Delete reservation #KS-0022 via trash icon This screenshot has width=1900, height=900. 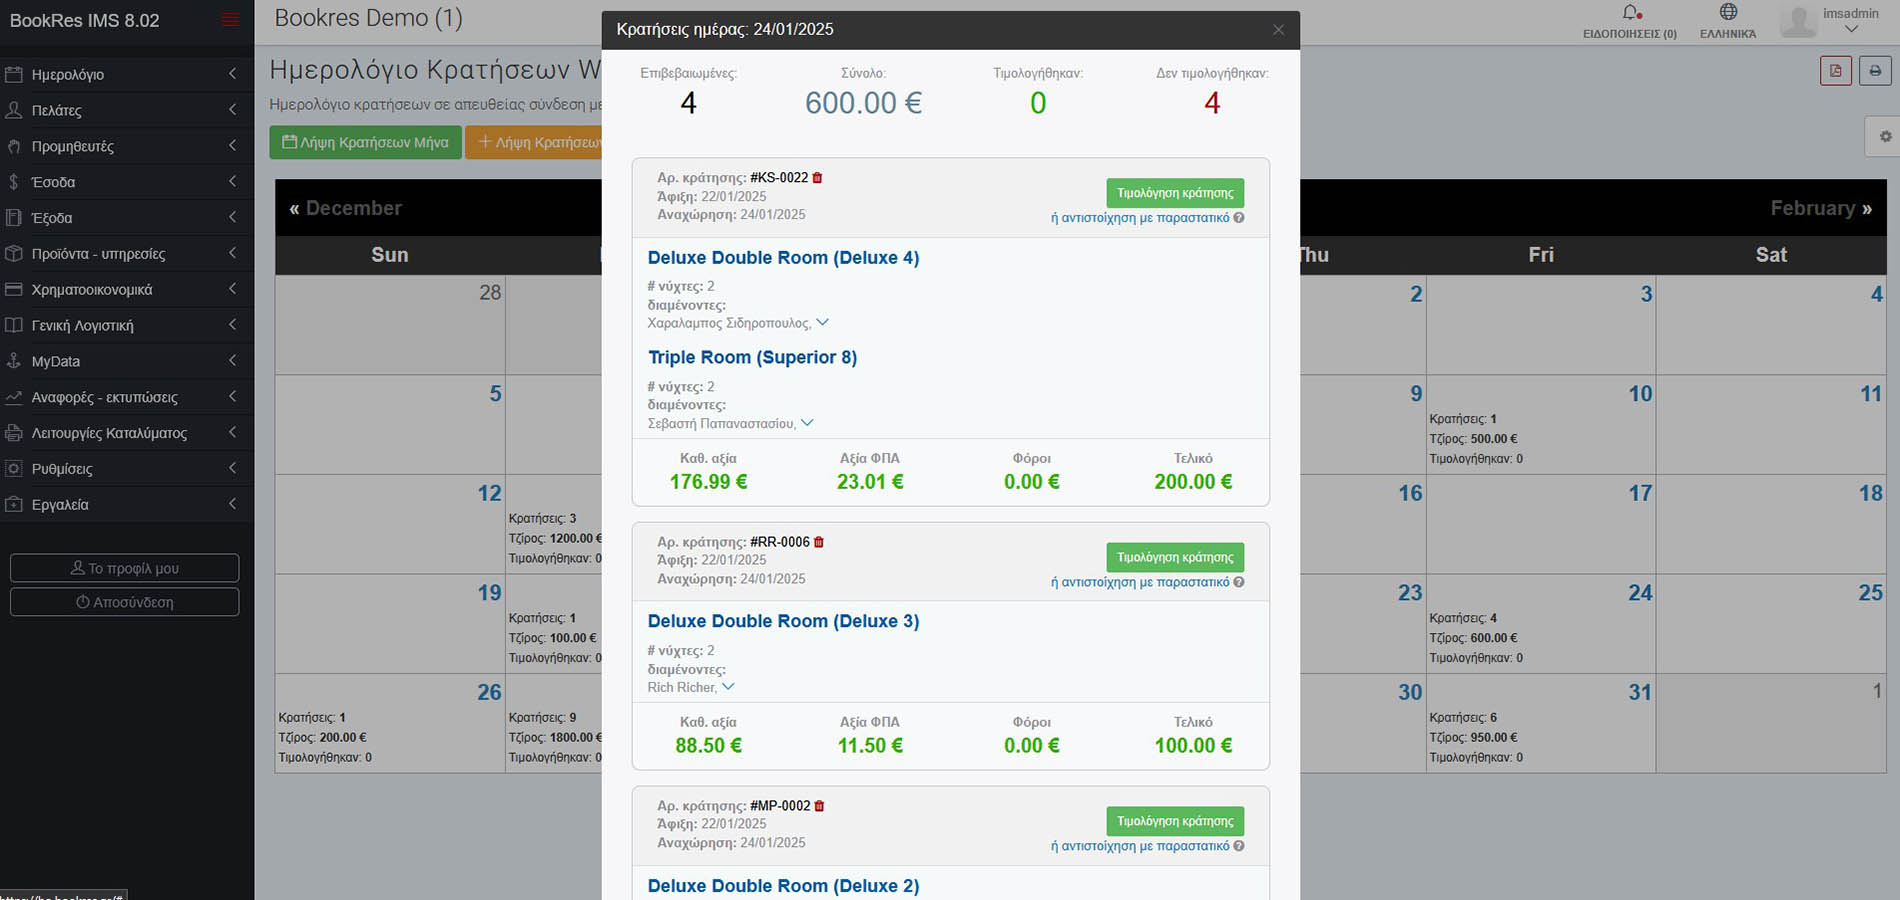tap(817, 178)
